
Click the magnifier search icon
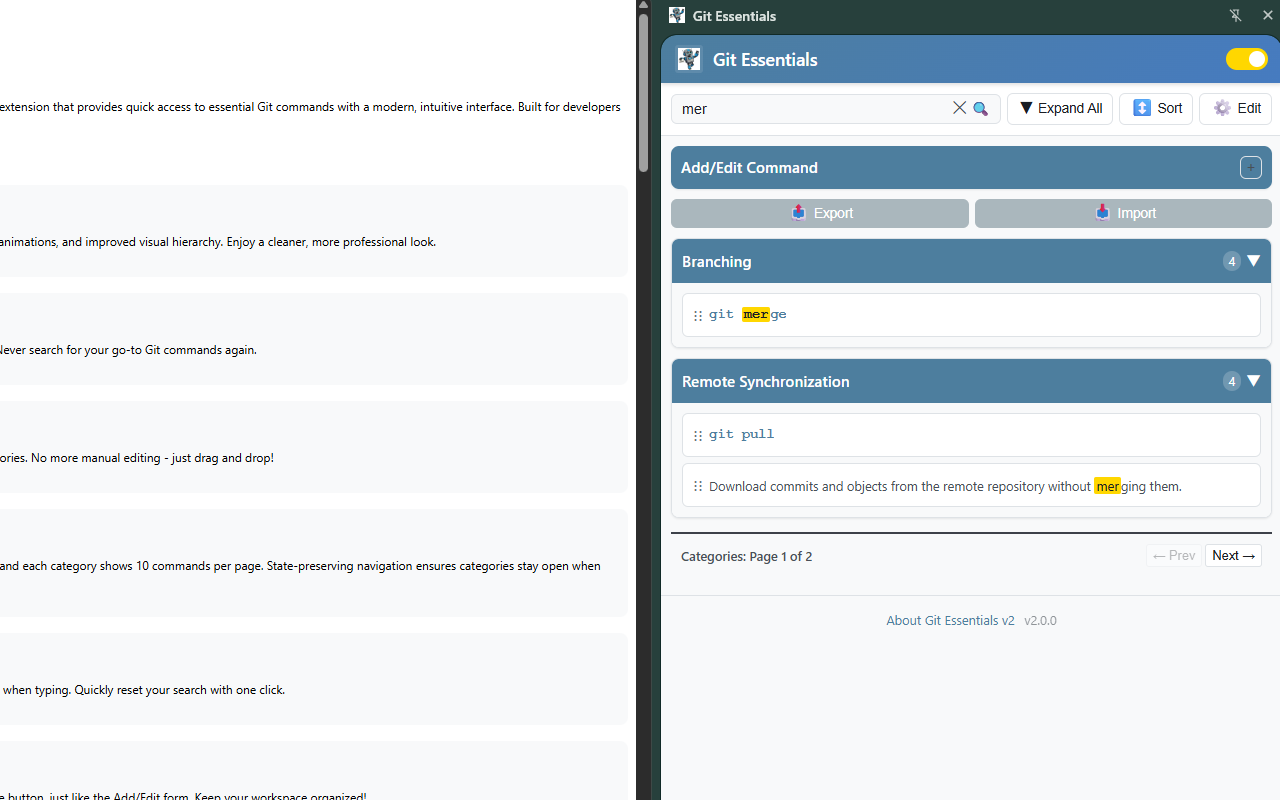(981, 108)
